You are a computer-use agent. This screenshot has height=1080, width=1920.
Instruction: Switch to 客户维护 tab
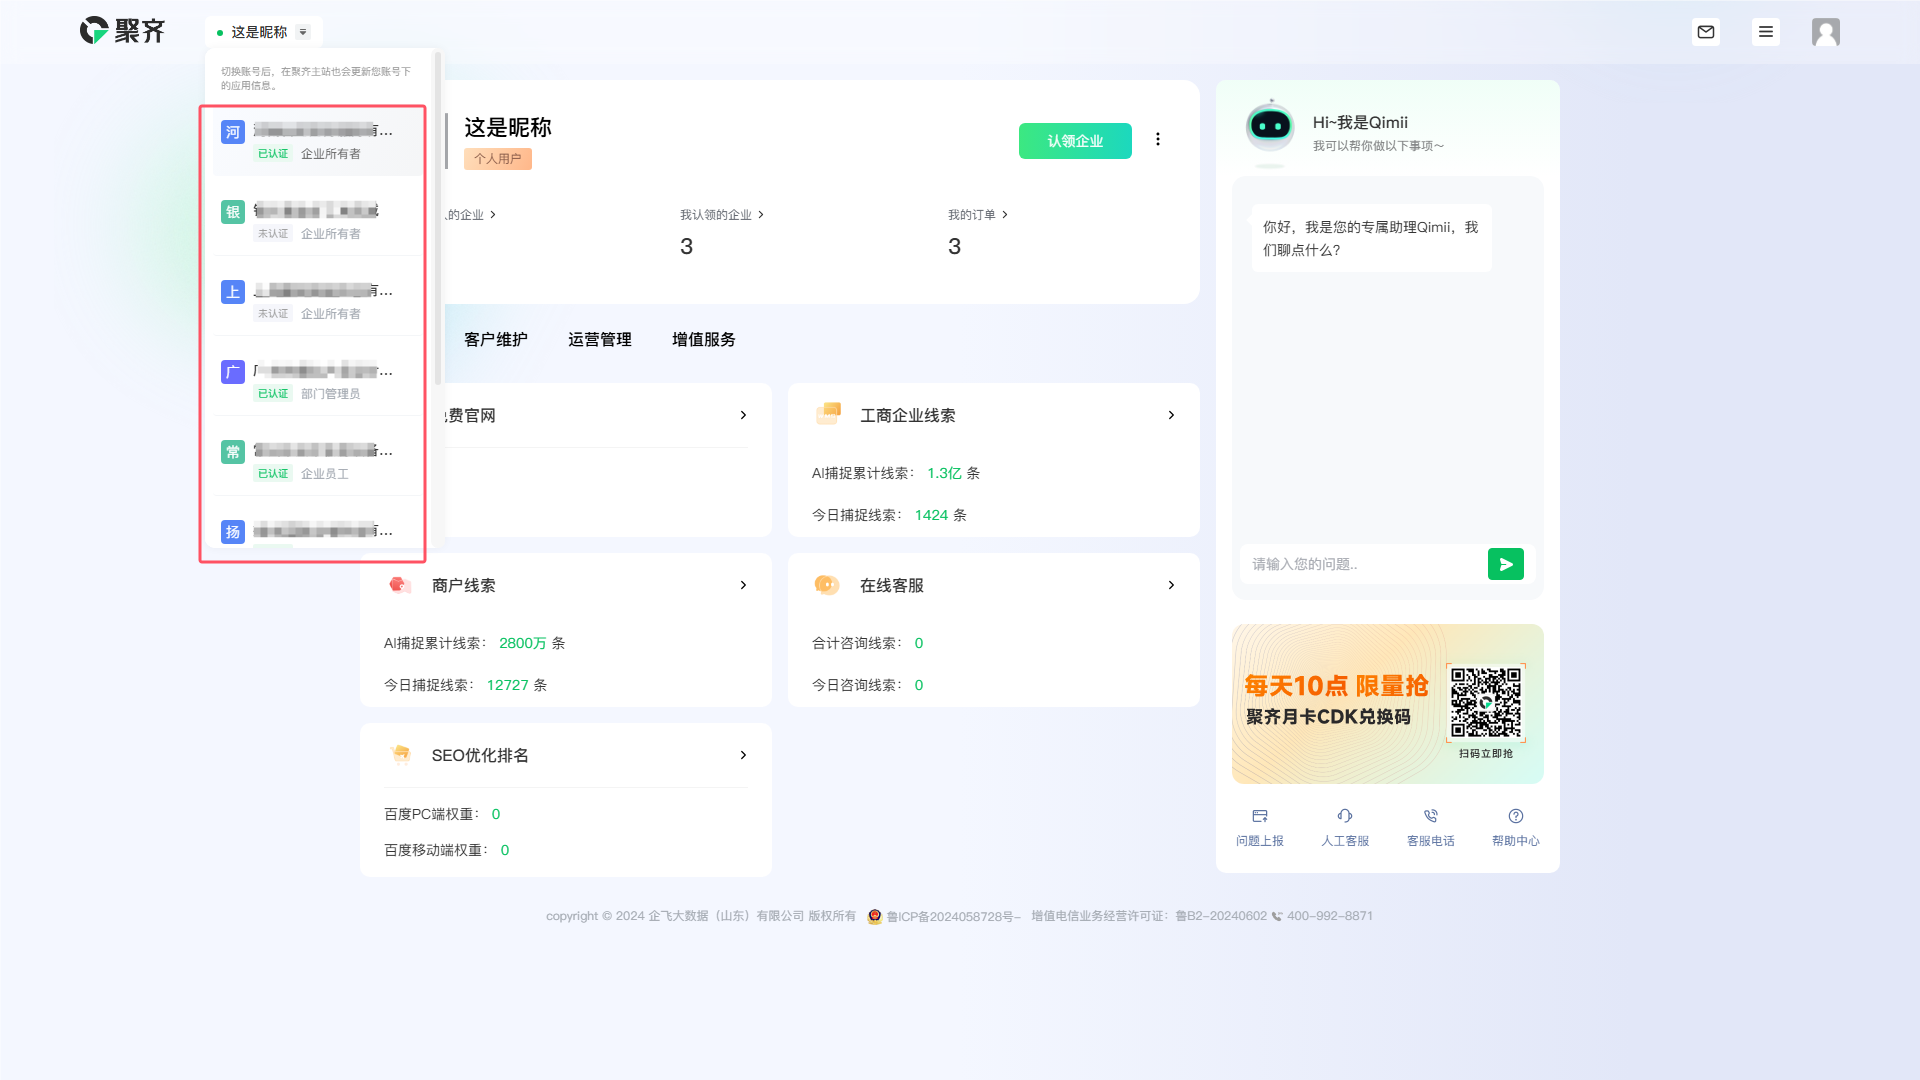tap(496, 340)
